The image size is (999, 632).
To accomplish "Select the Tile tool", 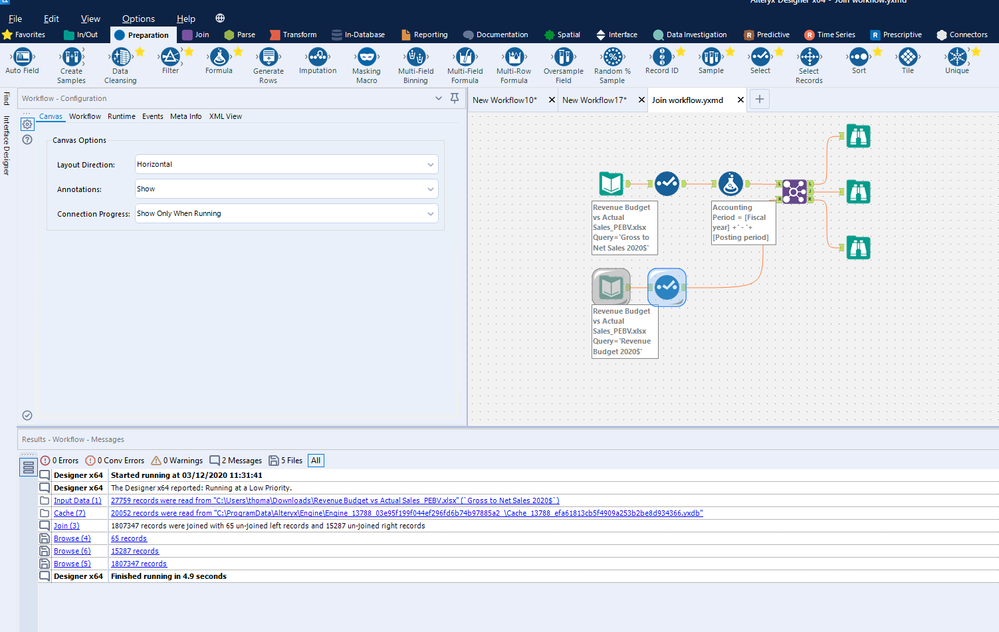I will click(908, 61).
